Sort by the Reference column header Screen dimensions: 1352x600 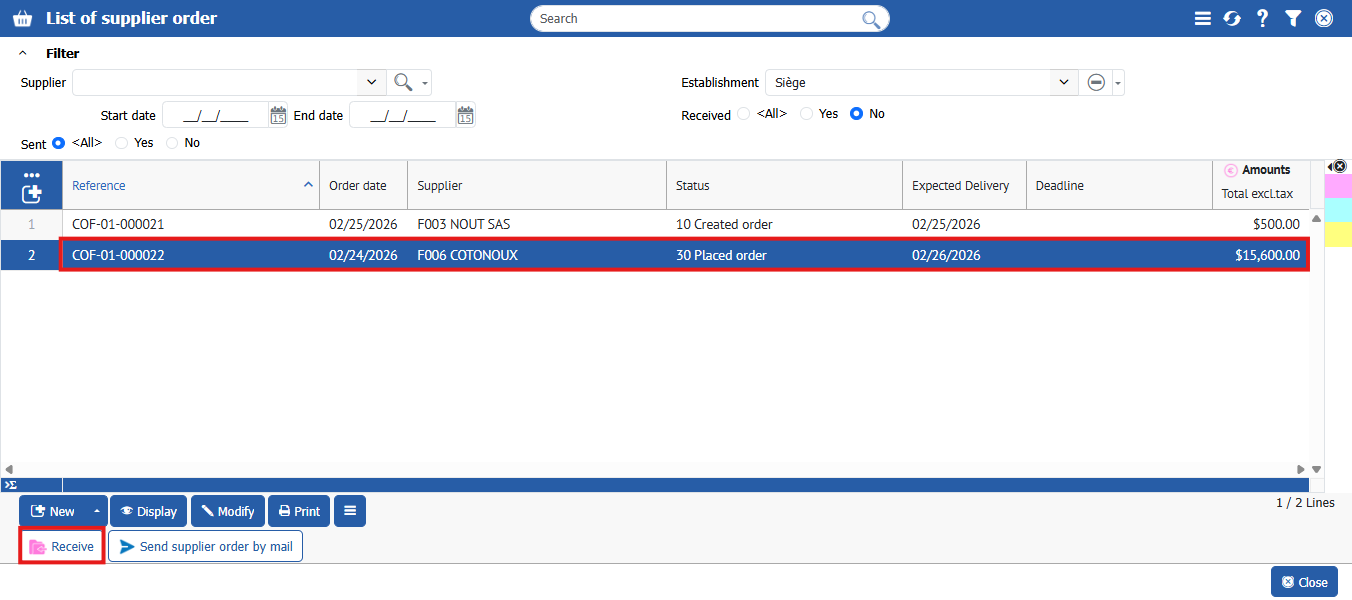99,185
